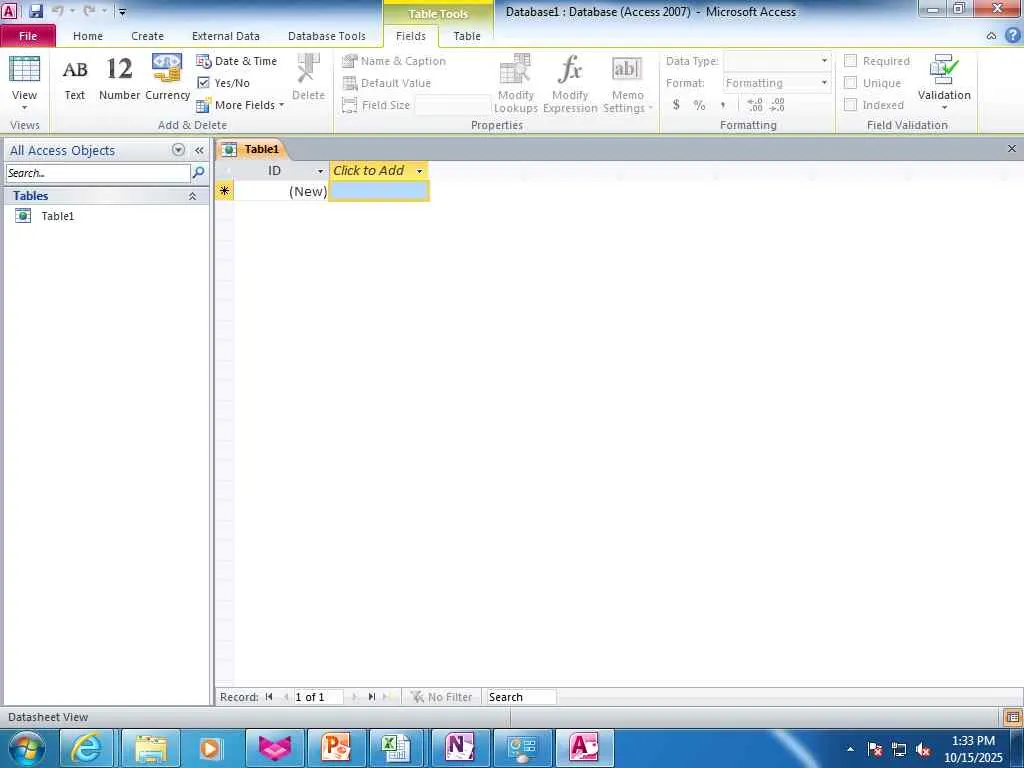Close the Table1 document window
Image resolution: width=1024 pixels, height=768 pixels.
pyautogui.click(x=1012, y=149)
